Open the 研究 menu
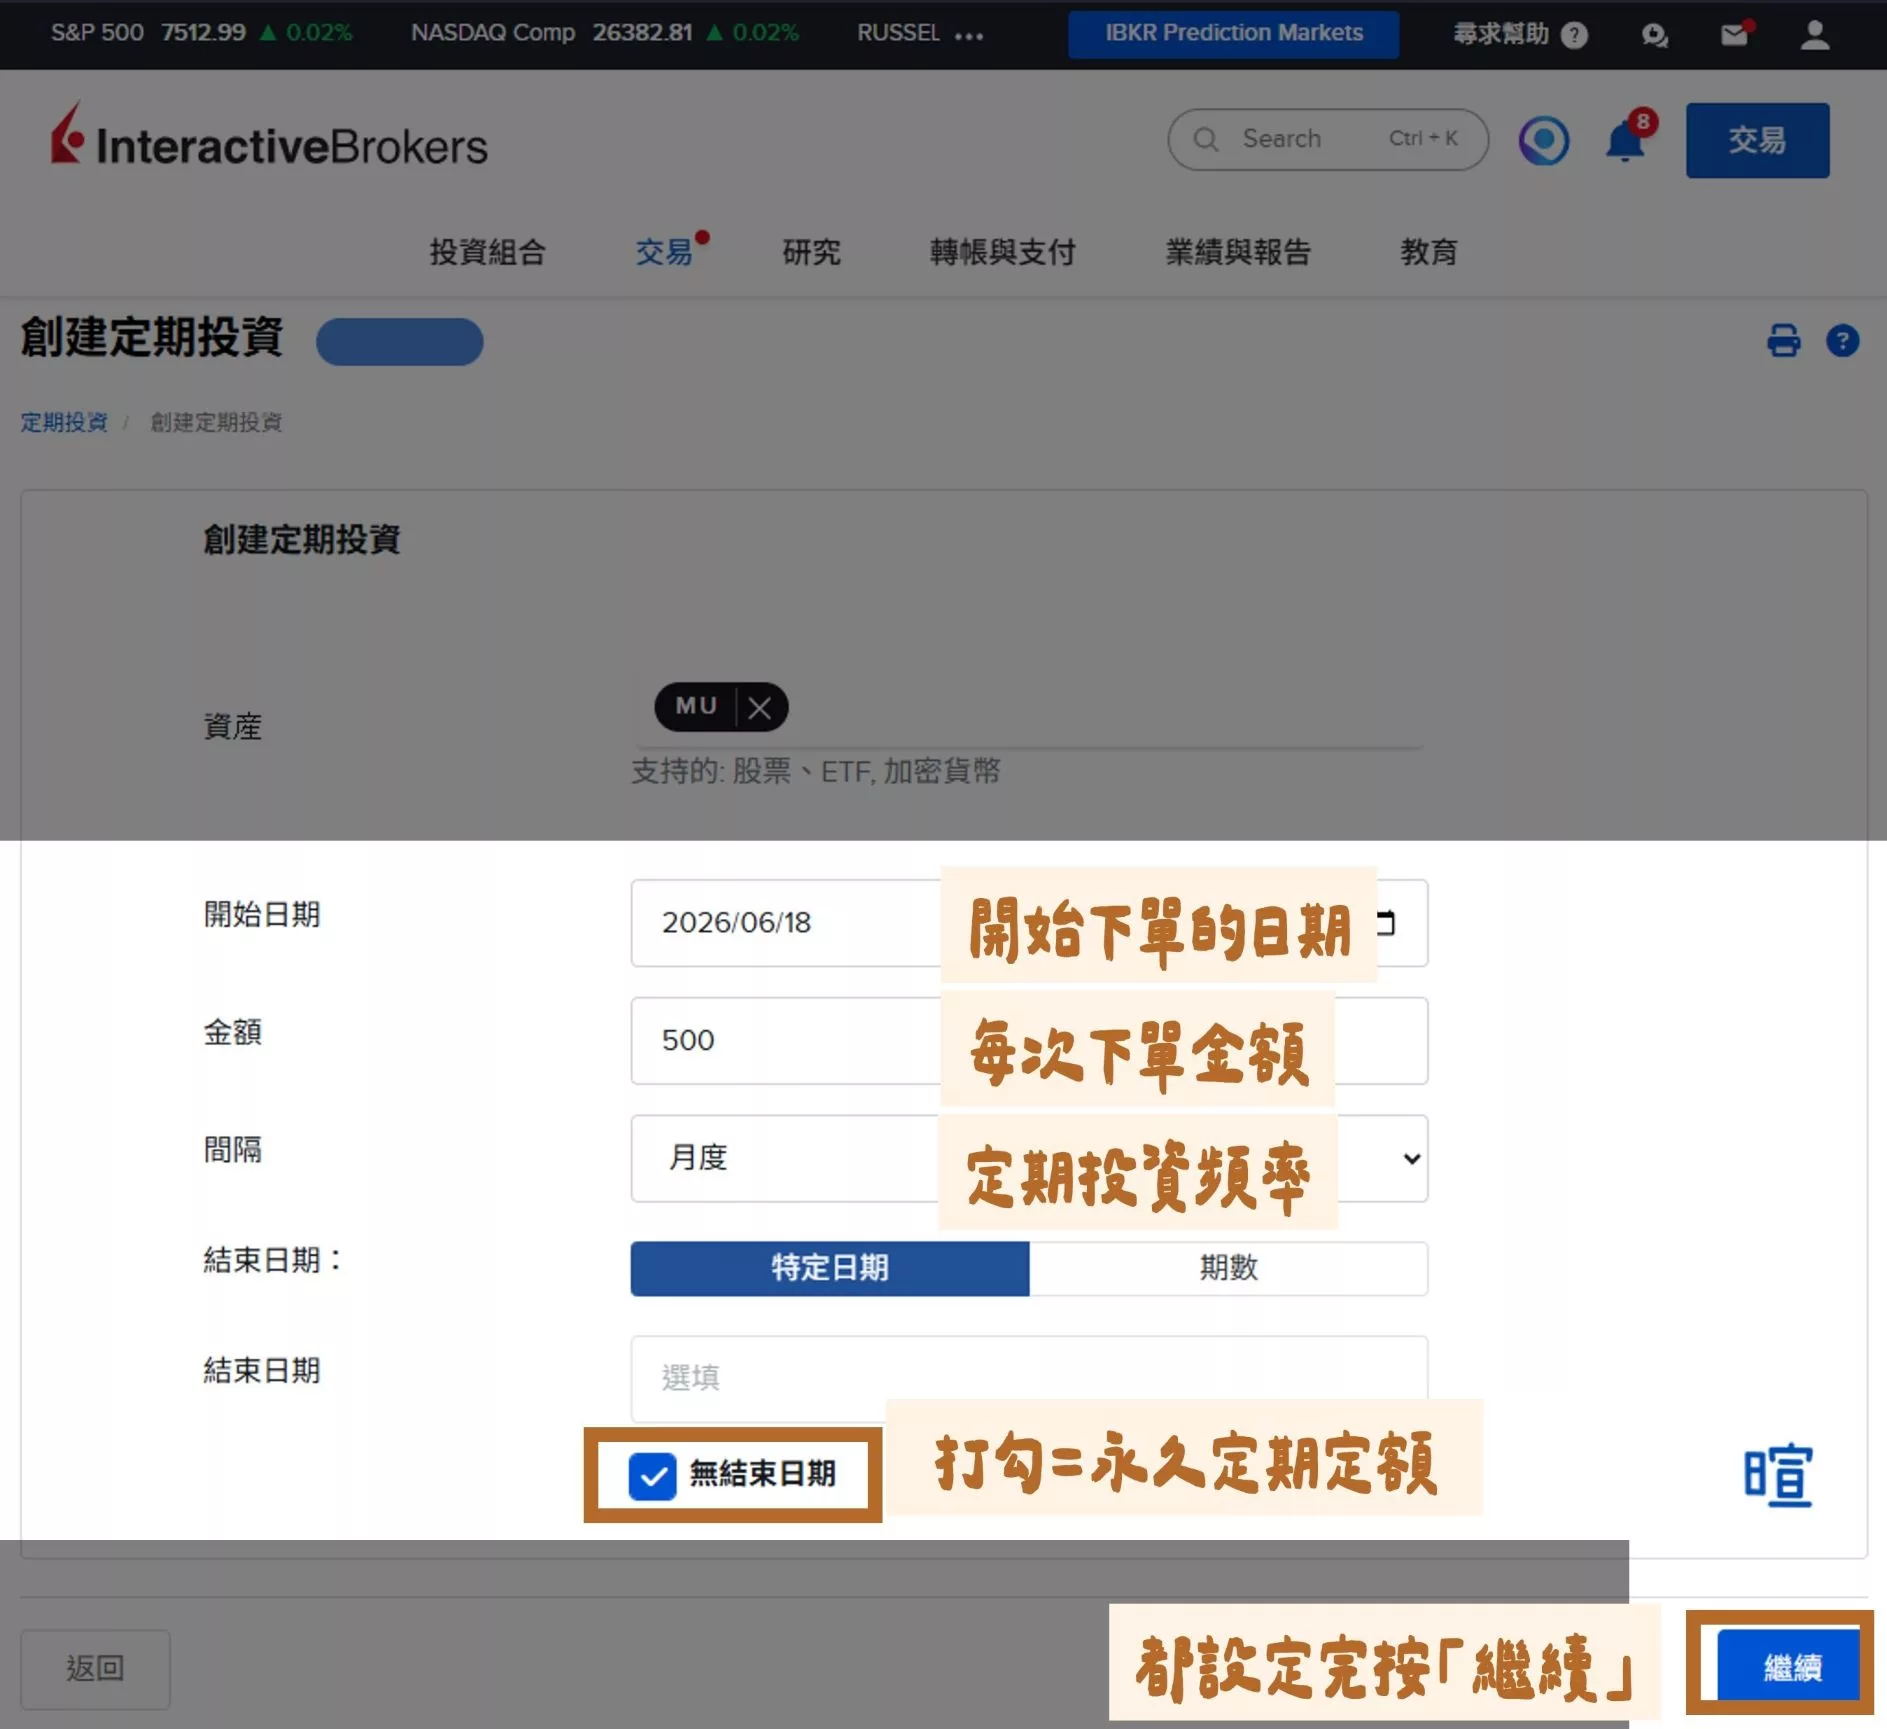Image resolution: width=1887 pixels, height=1729 pixels. 811,252
